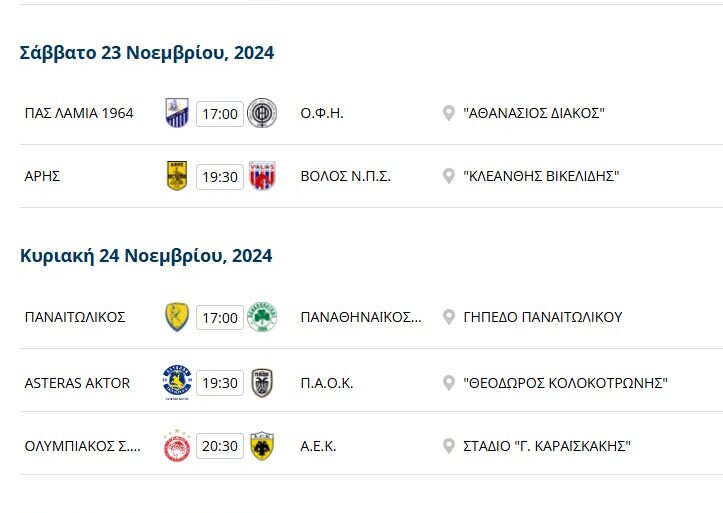The image size is (723, 513).
Task: Open the ΠΑΝΑΙΤΩΛΙΚΟΣ team link
Action: [75, 317]
